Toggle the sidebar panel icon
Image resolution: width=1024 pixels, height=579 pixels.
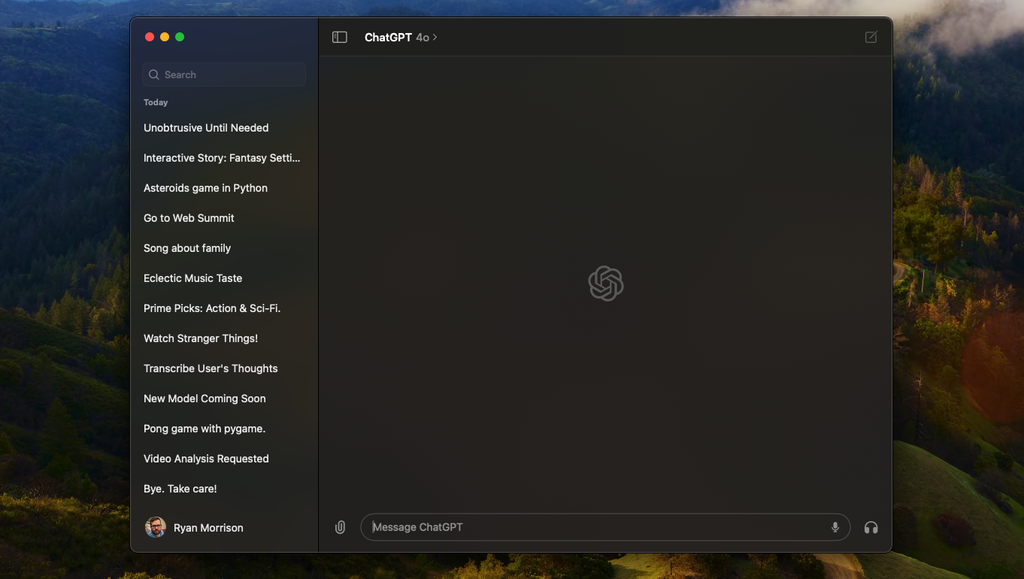pyautogui.click(x=340, y=37)
